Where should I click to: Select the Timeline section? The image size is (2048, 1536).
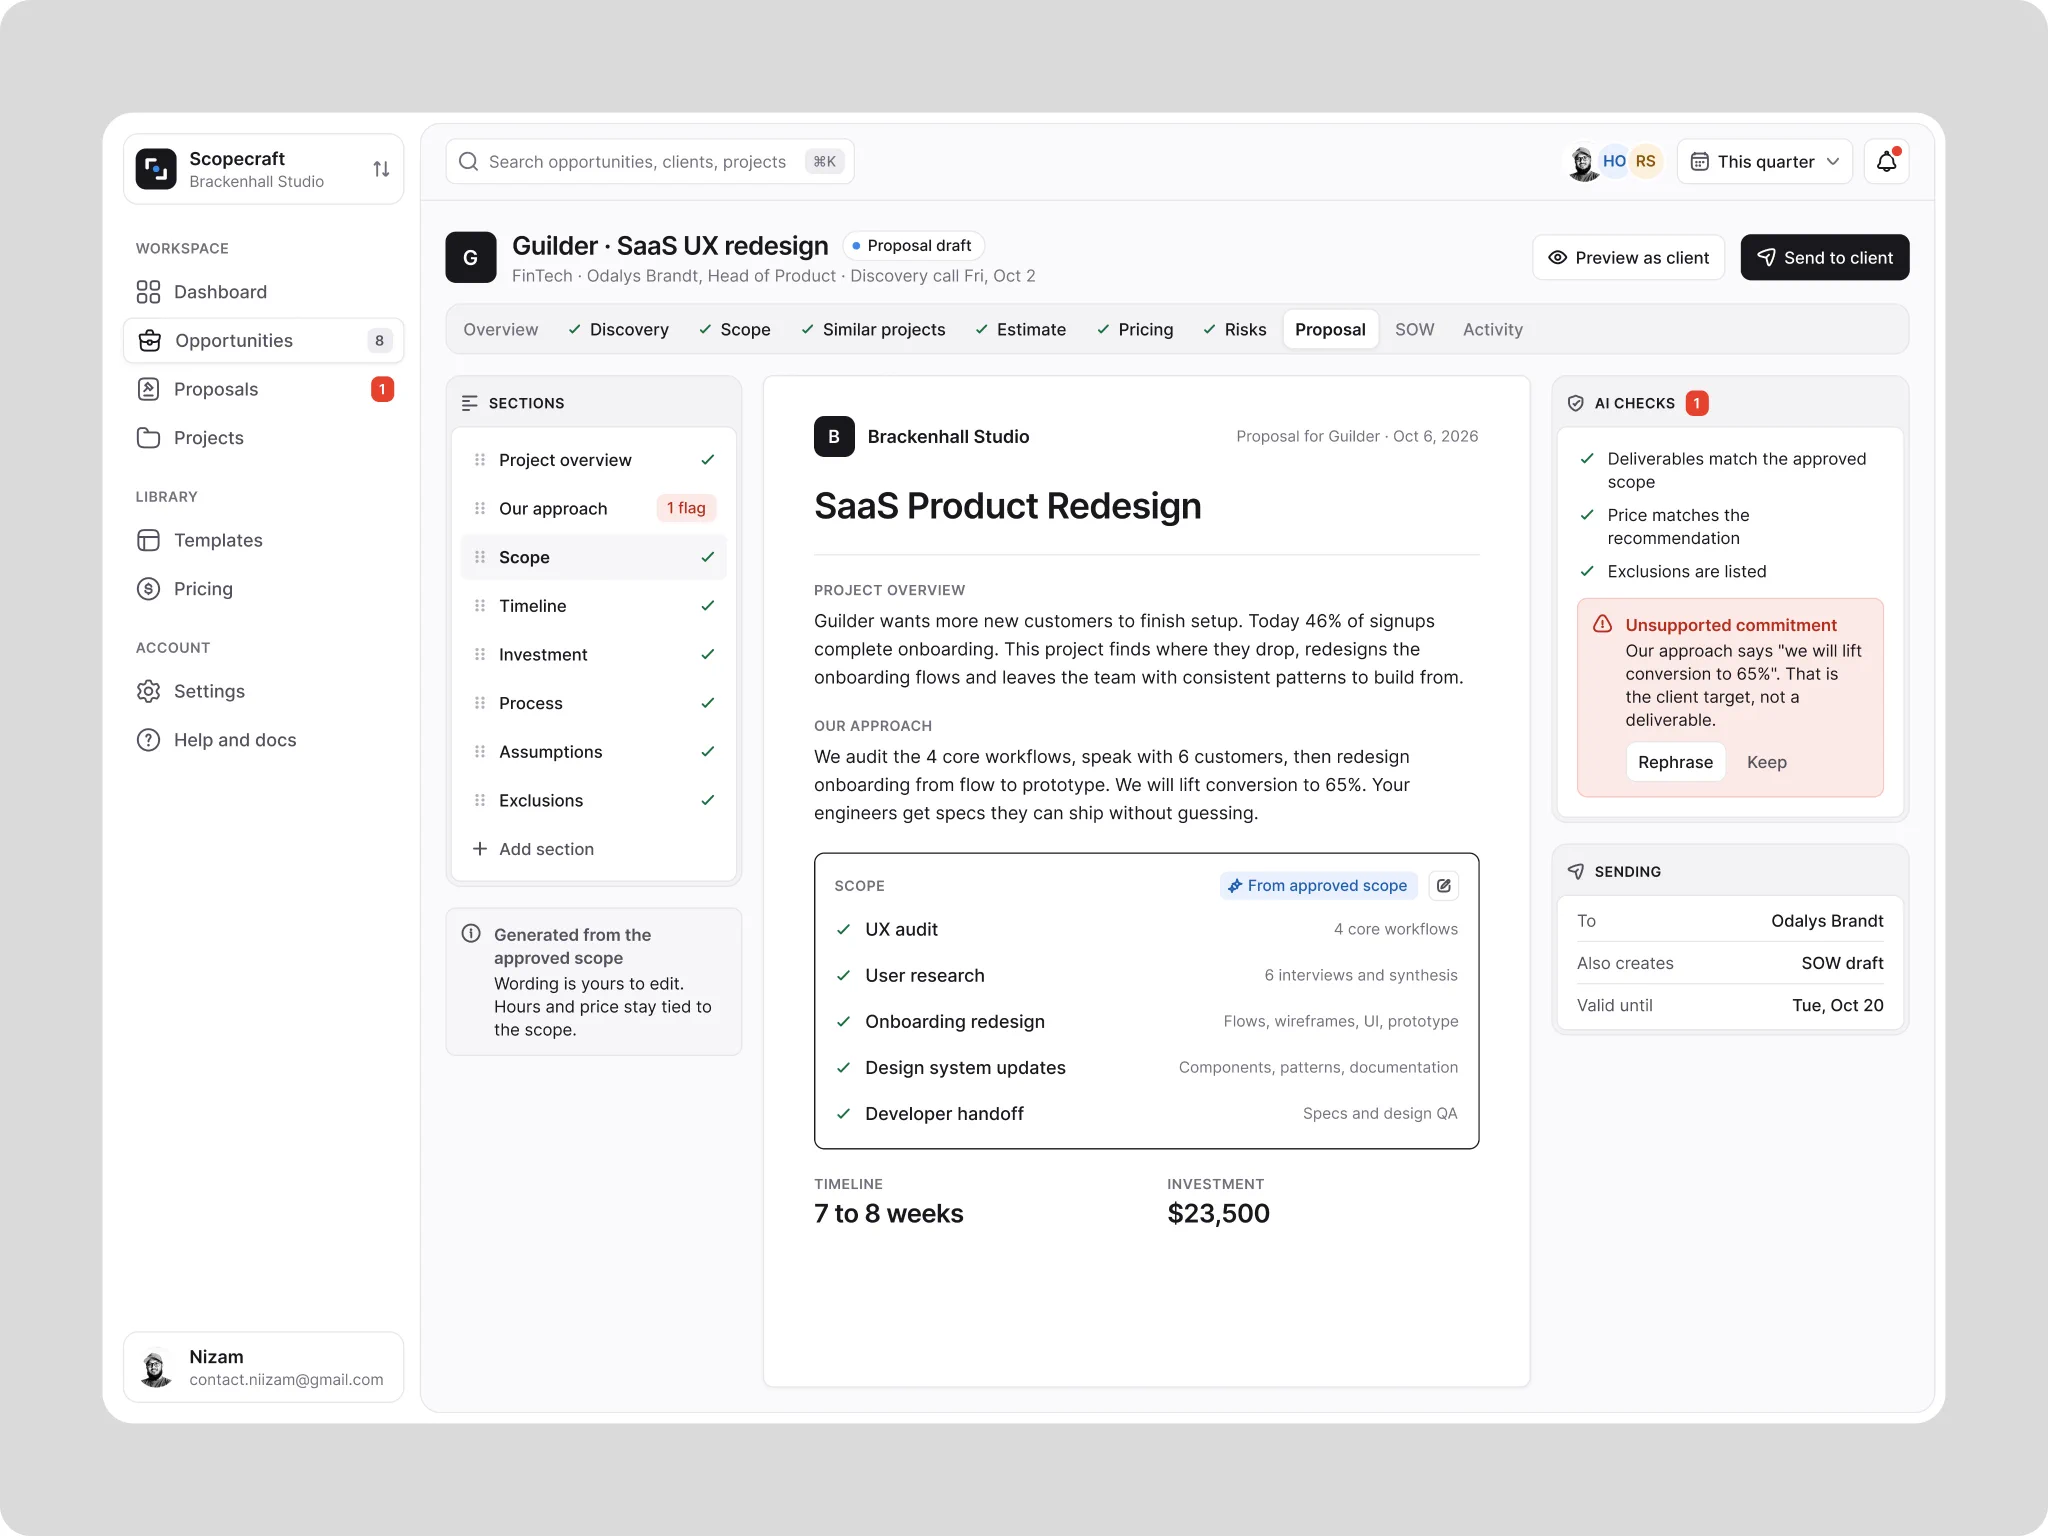click(x=594, y=606)
